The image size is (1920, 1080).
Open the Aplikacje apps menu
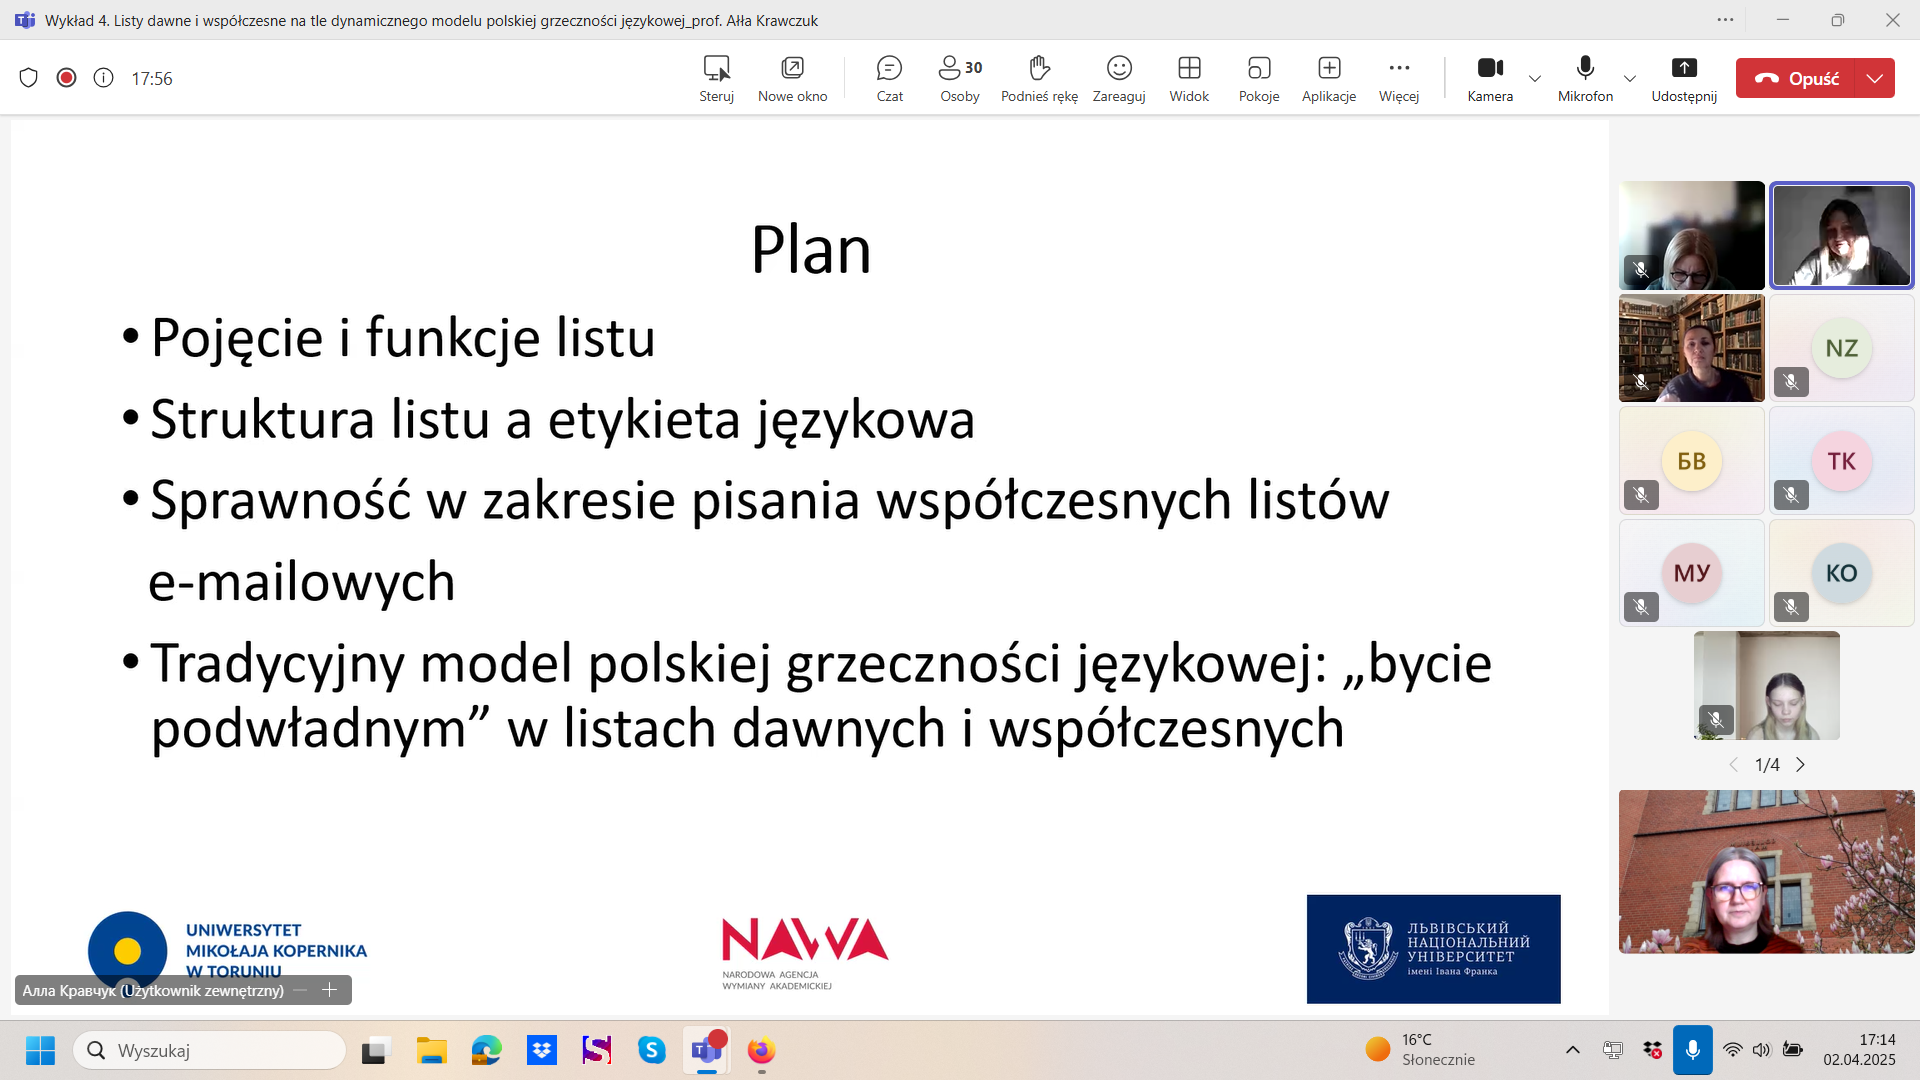(x=1329, y=78)
